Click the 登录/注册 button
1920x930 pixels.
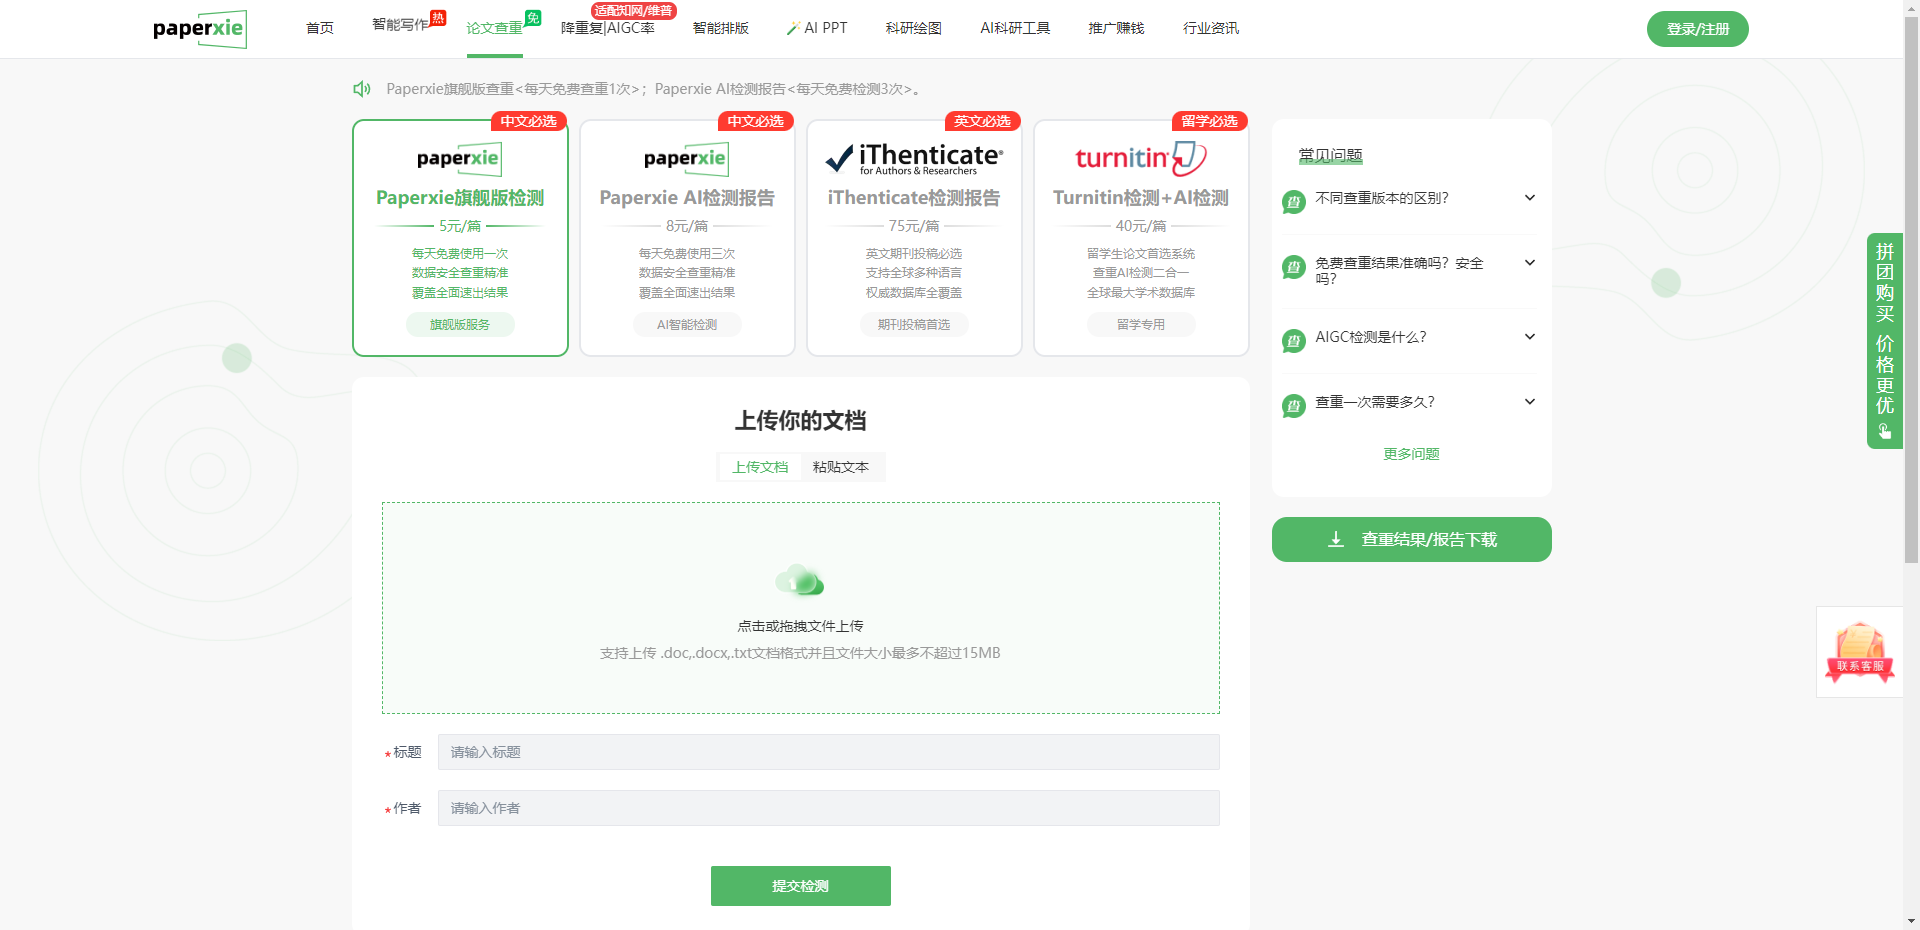coord(1698,29)
